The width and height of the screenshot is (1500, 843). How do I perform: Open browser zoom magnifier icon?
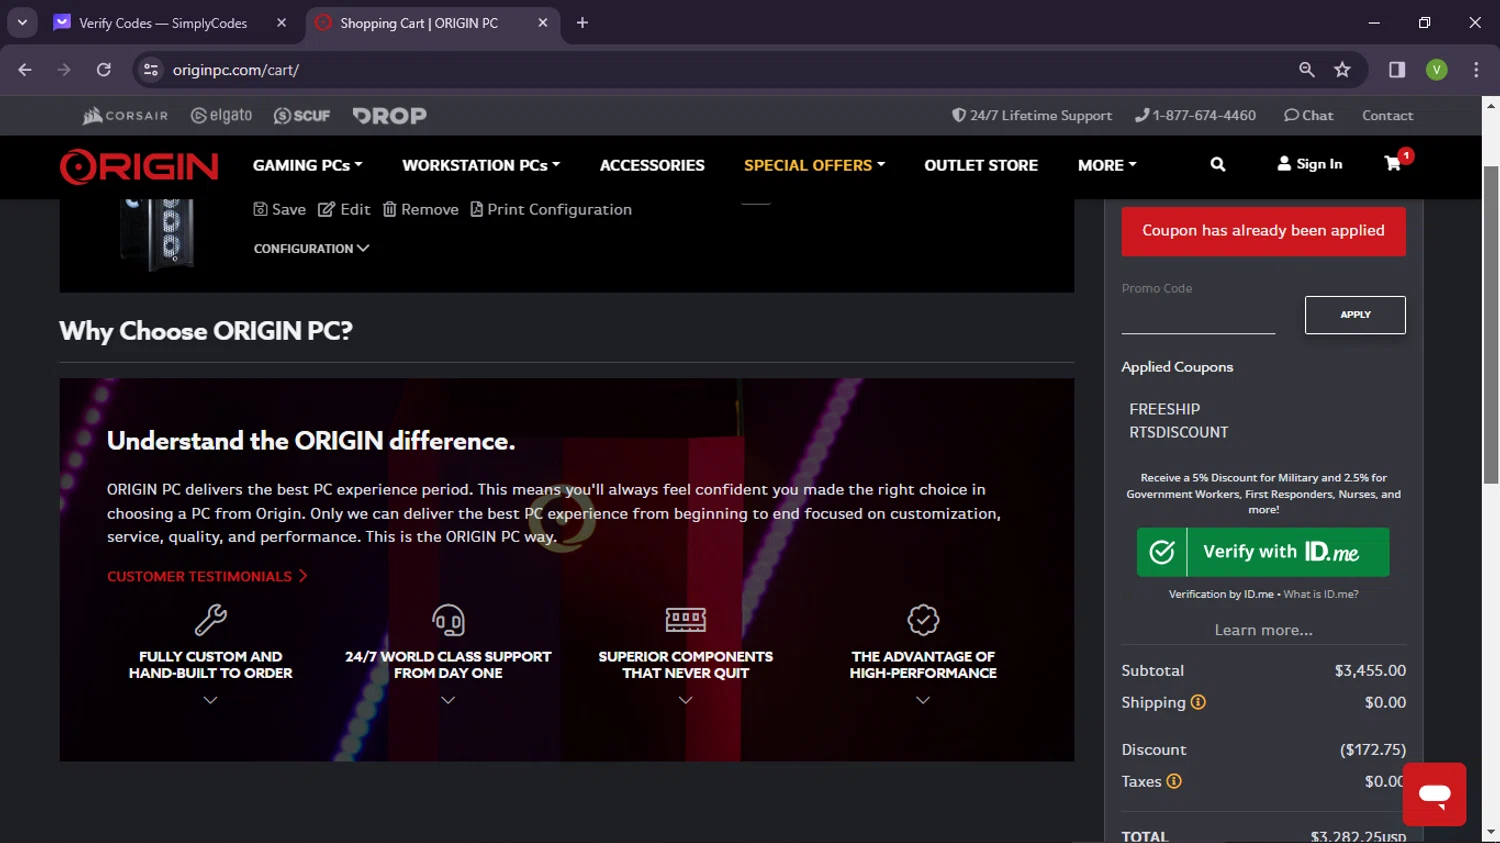[x=1306, y=69]
